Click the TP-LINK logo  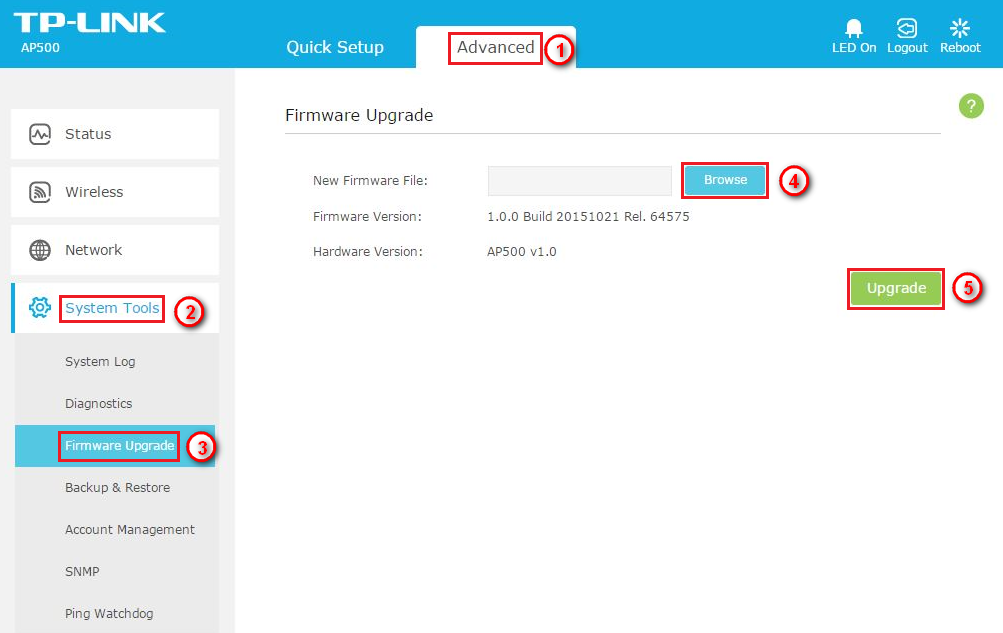point(90,22)
